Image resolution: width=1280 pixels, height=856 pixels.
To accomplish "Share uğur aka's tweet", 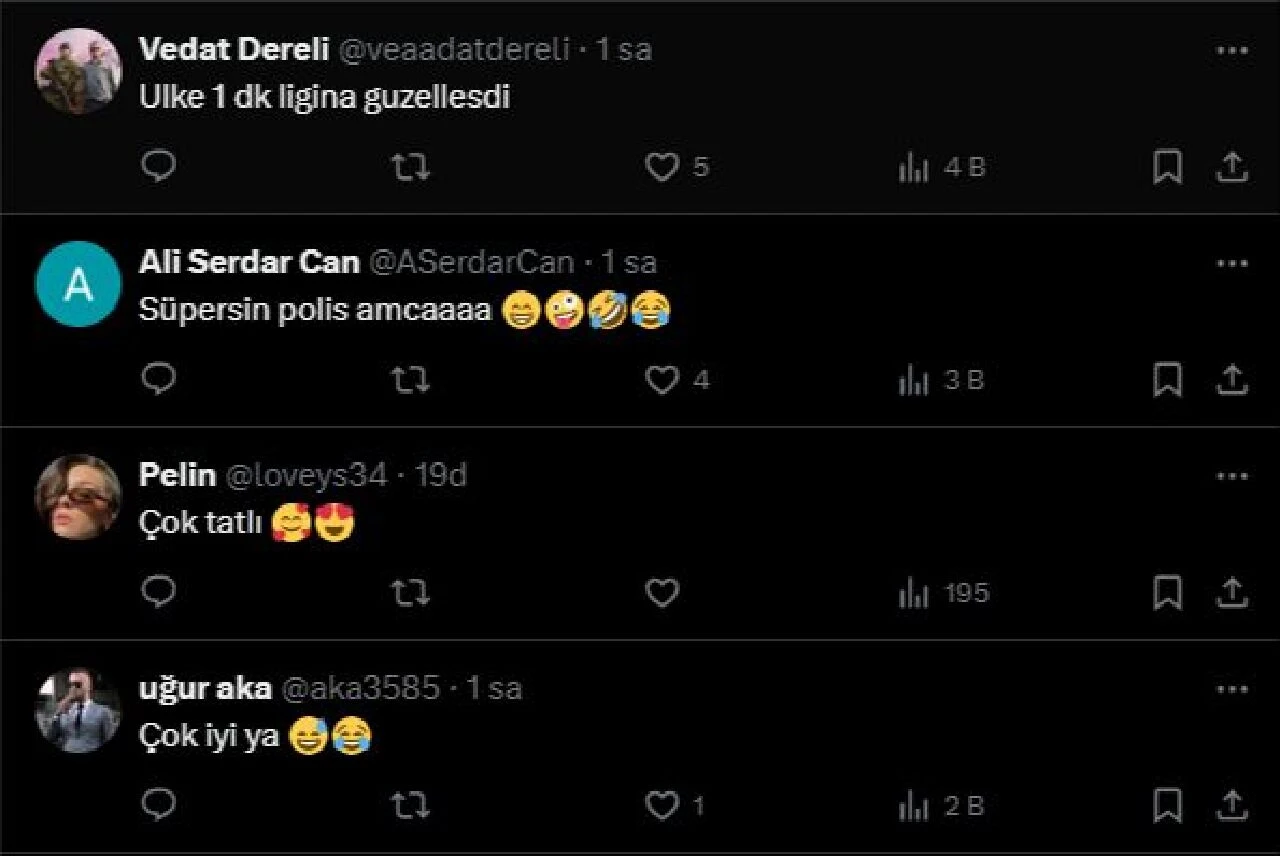I will click(1232, 806).
